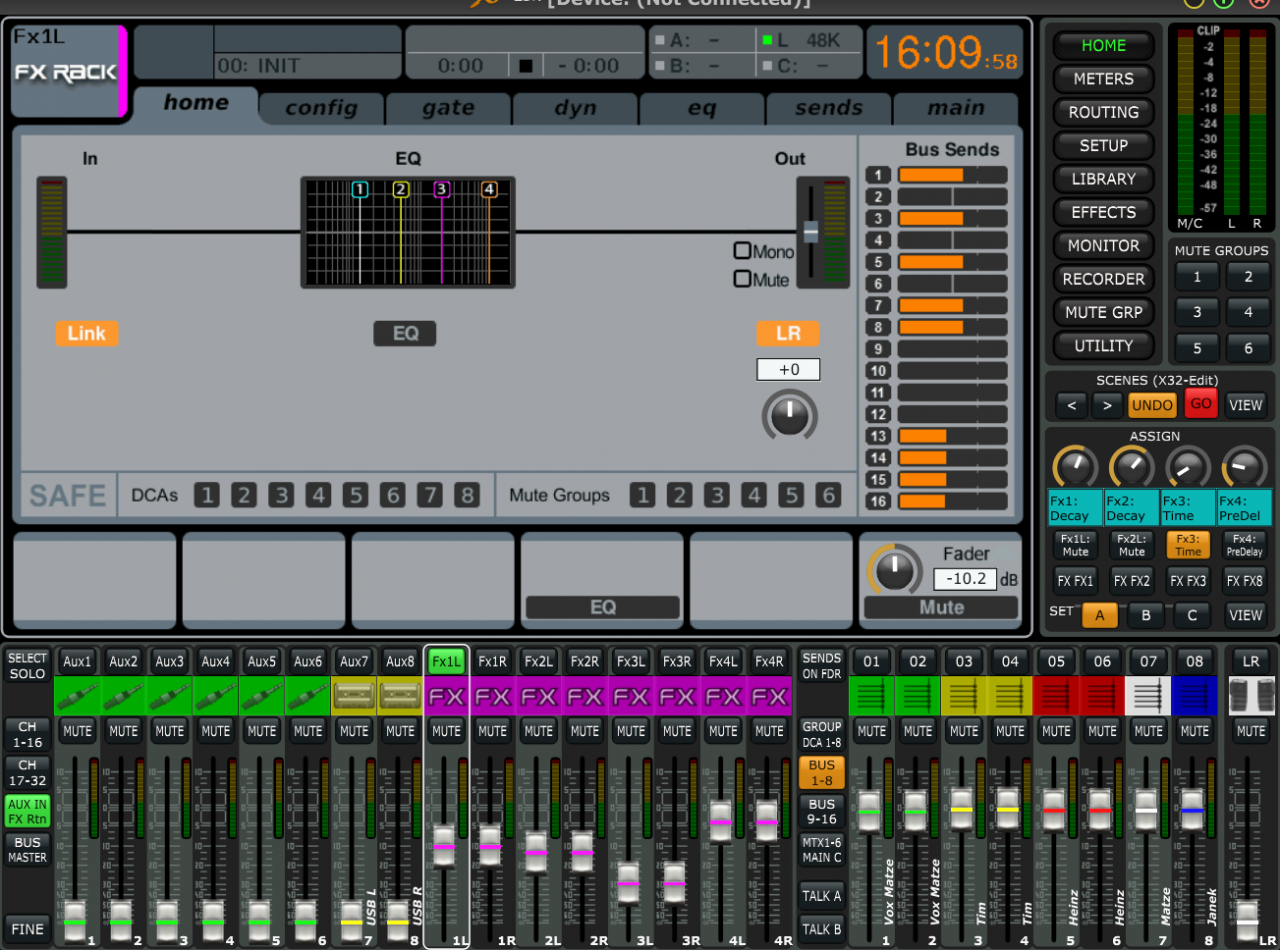
Task: Click EQ band 4 orange marker
Action: coord(489,190)
